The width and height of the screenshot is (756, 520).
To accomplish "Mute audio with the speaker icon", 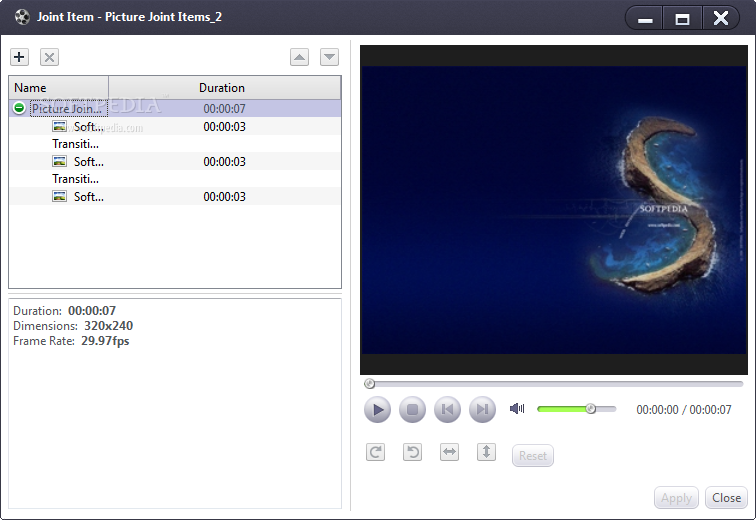I will pos(517,409).
